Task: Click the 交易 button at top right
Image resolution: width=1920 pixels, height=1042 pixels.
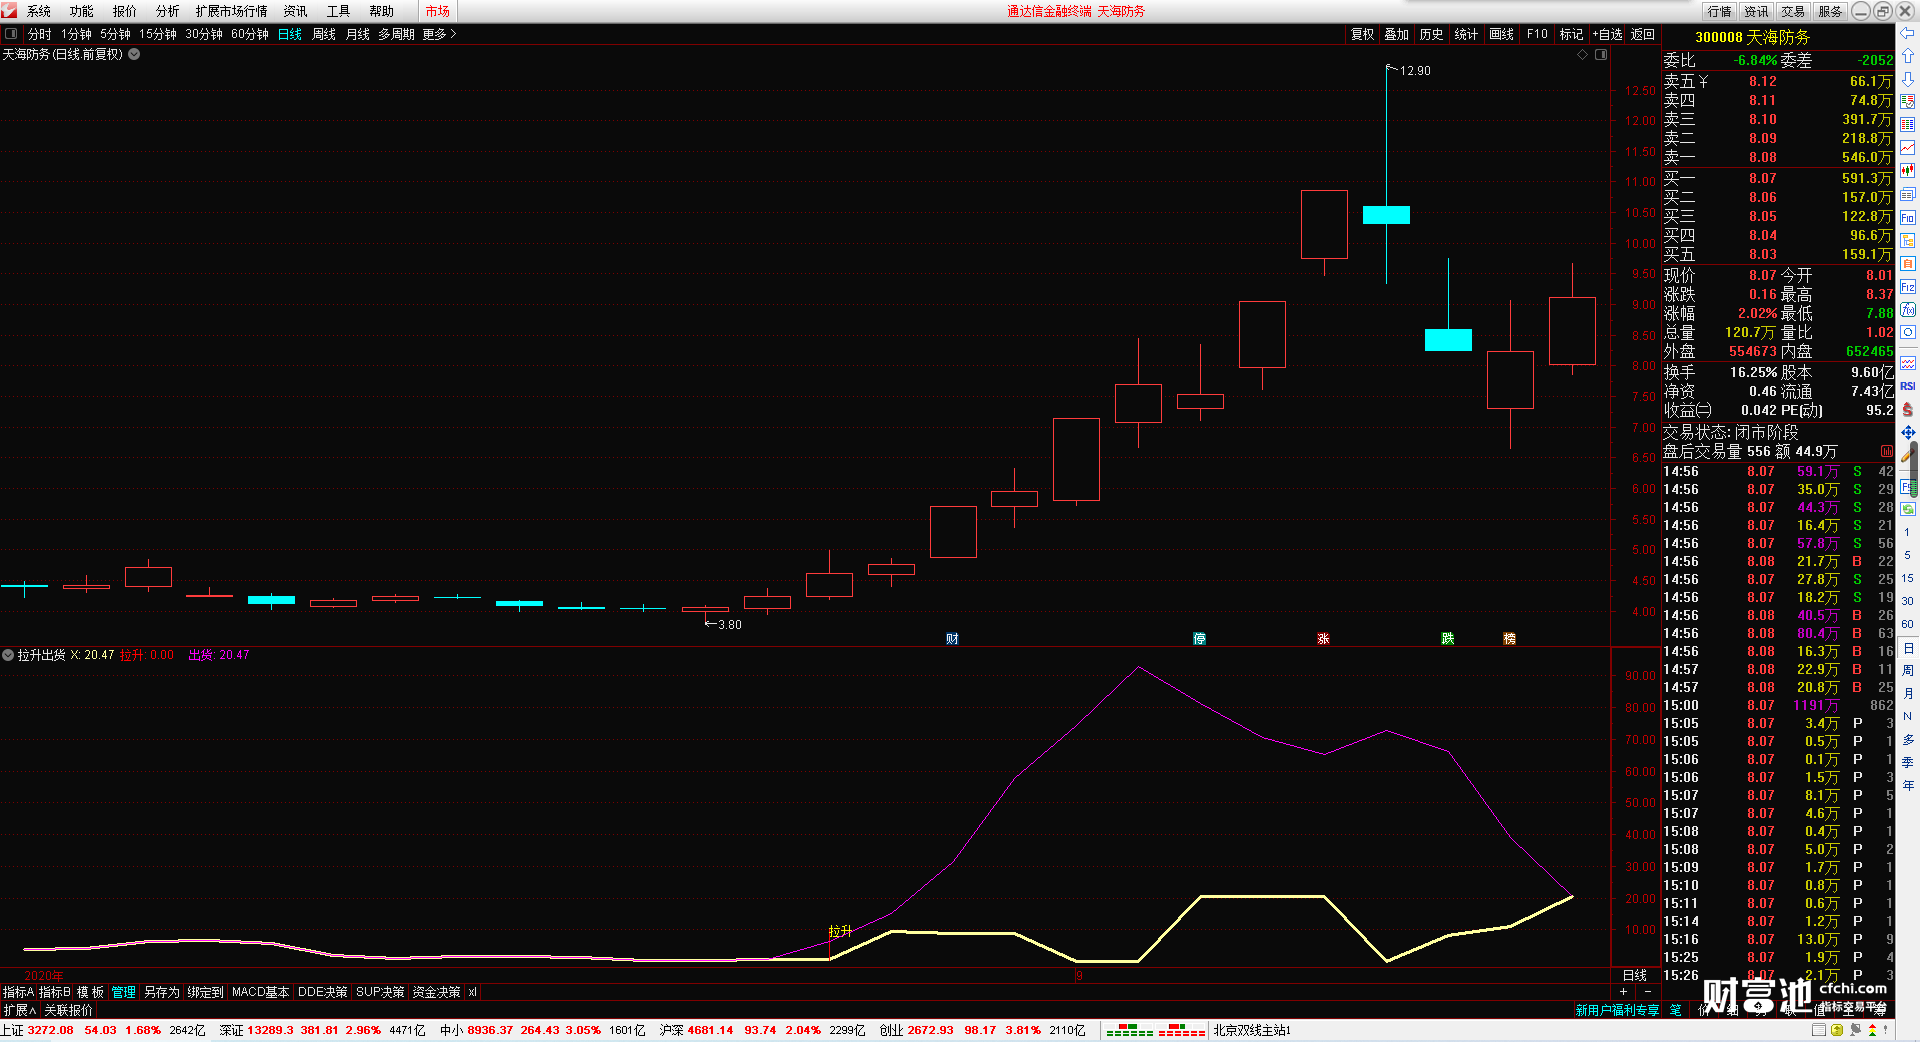Action: click(x=1793, y=11)
